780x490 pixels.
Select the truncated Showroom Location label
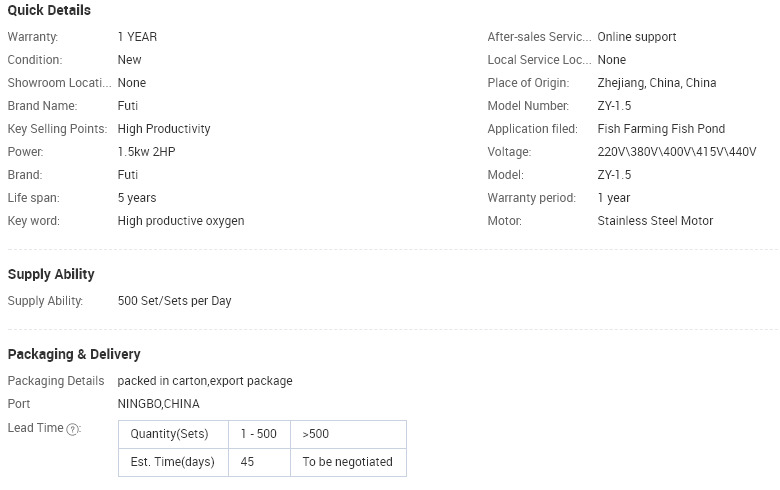click(x=59, y=83)
